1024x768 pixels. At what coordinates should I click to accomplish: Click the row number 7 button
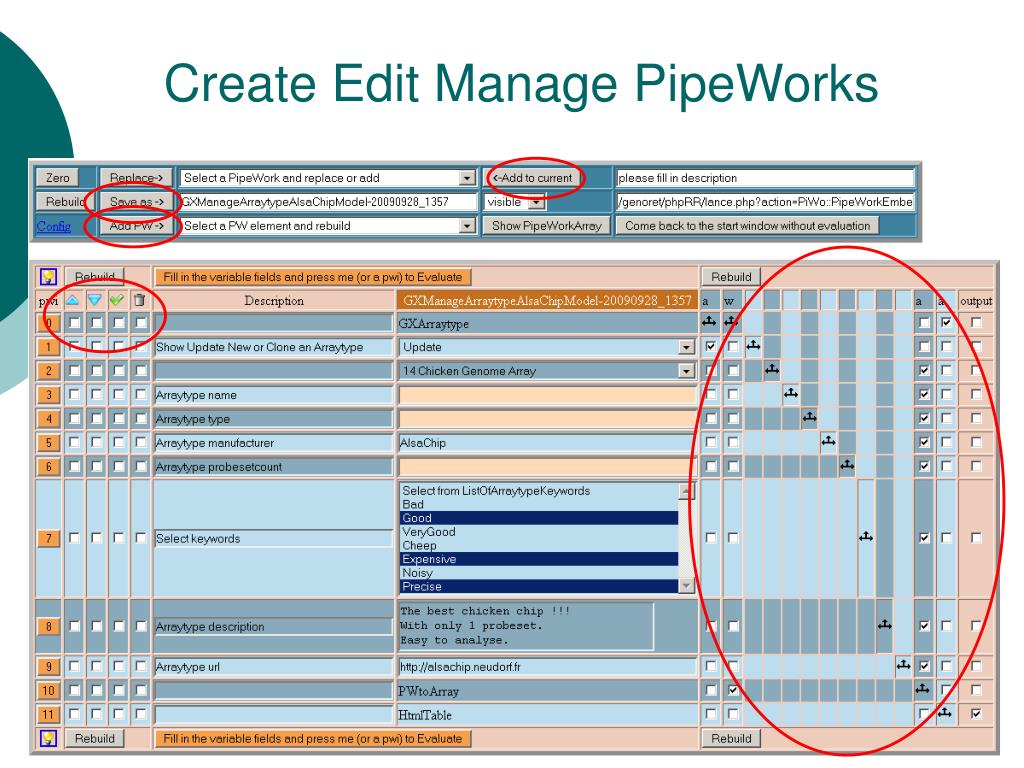[x=48, y=538]
